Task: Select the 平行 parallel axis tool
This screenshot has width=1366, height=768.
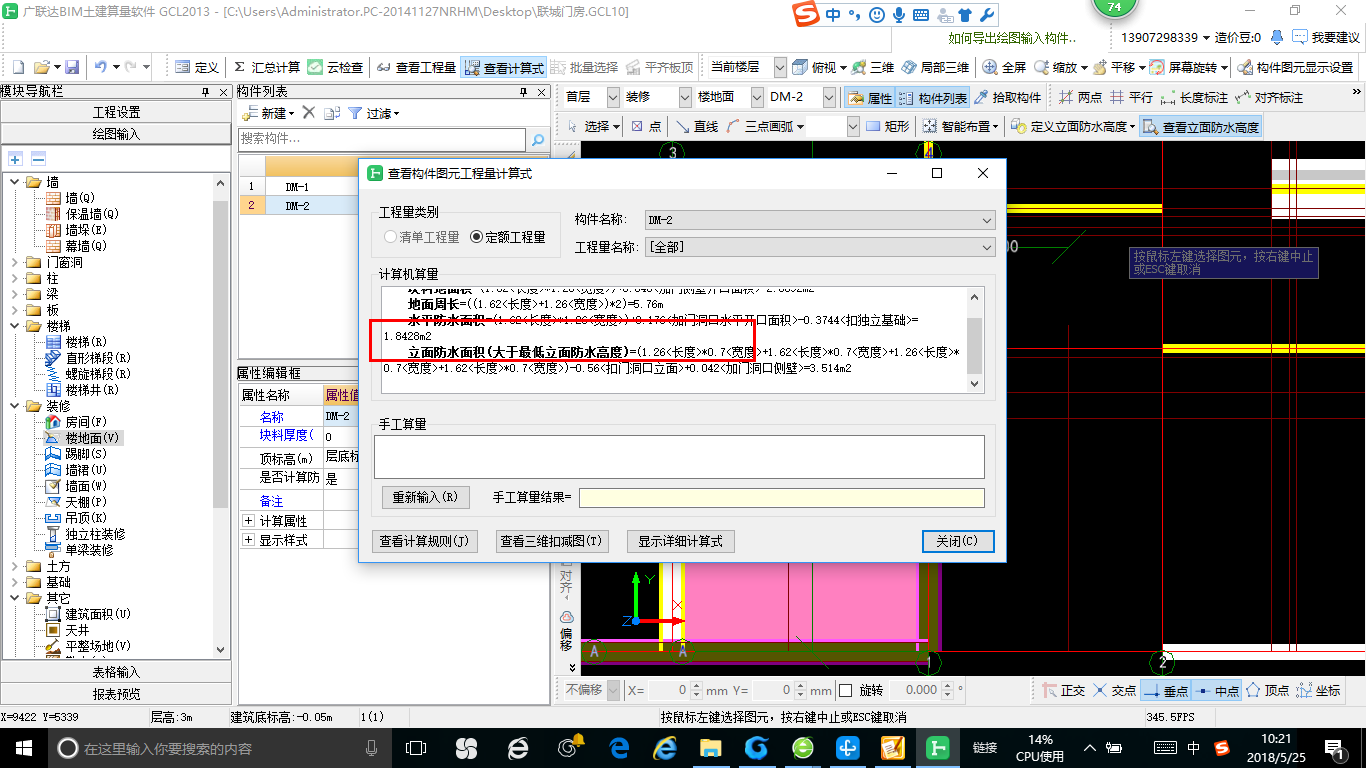Action: click(1131, 98)
